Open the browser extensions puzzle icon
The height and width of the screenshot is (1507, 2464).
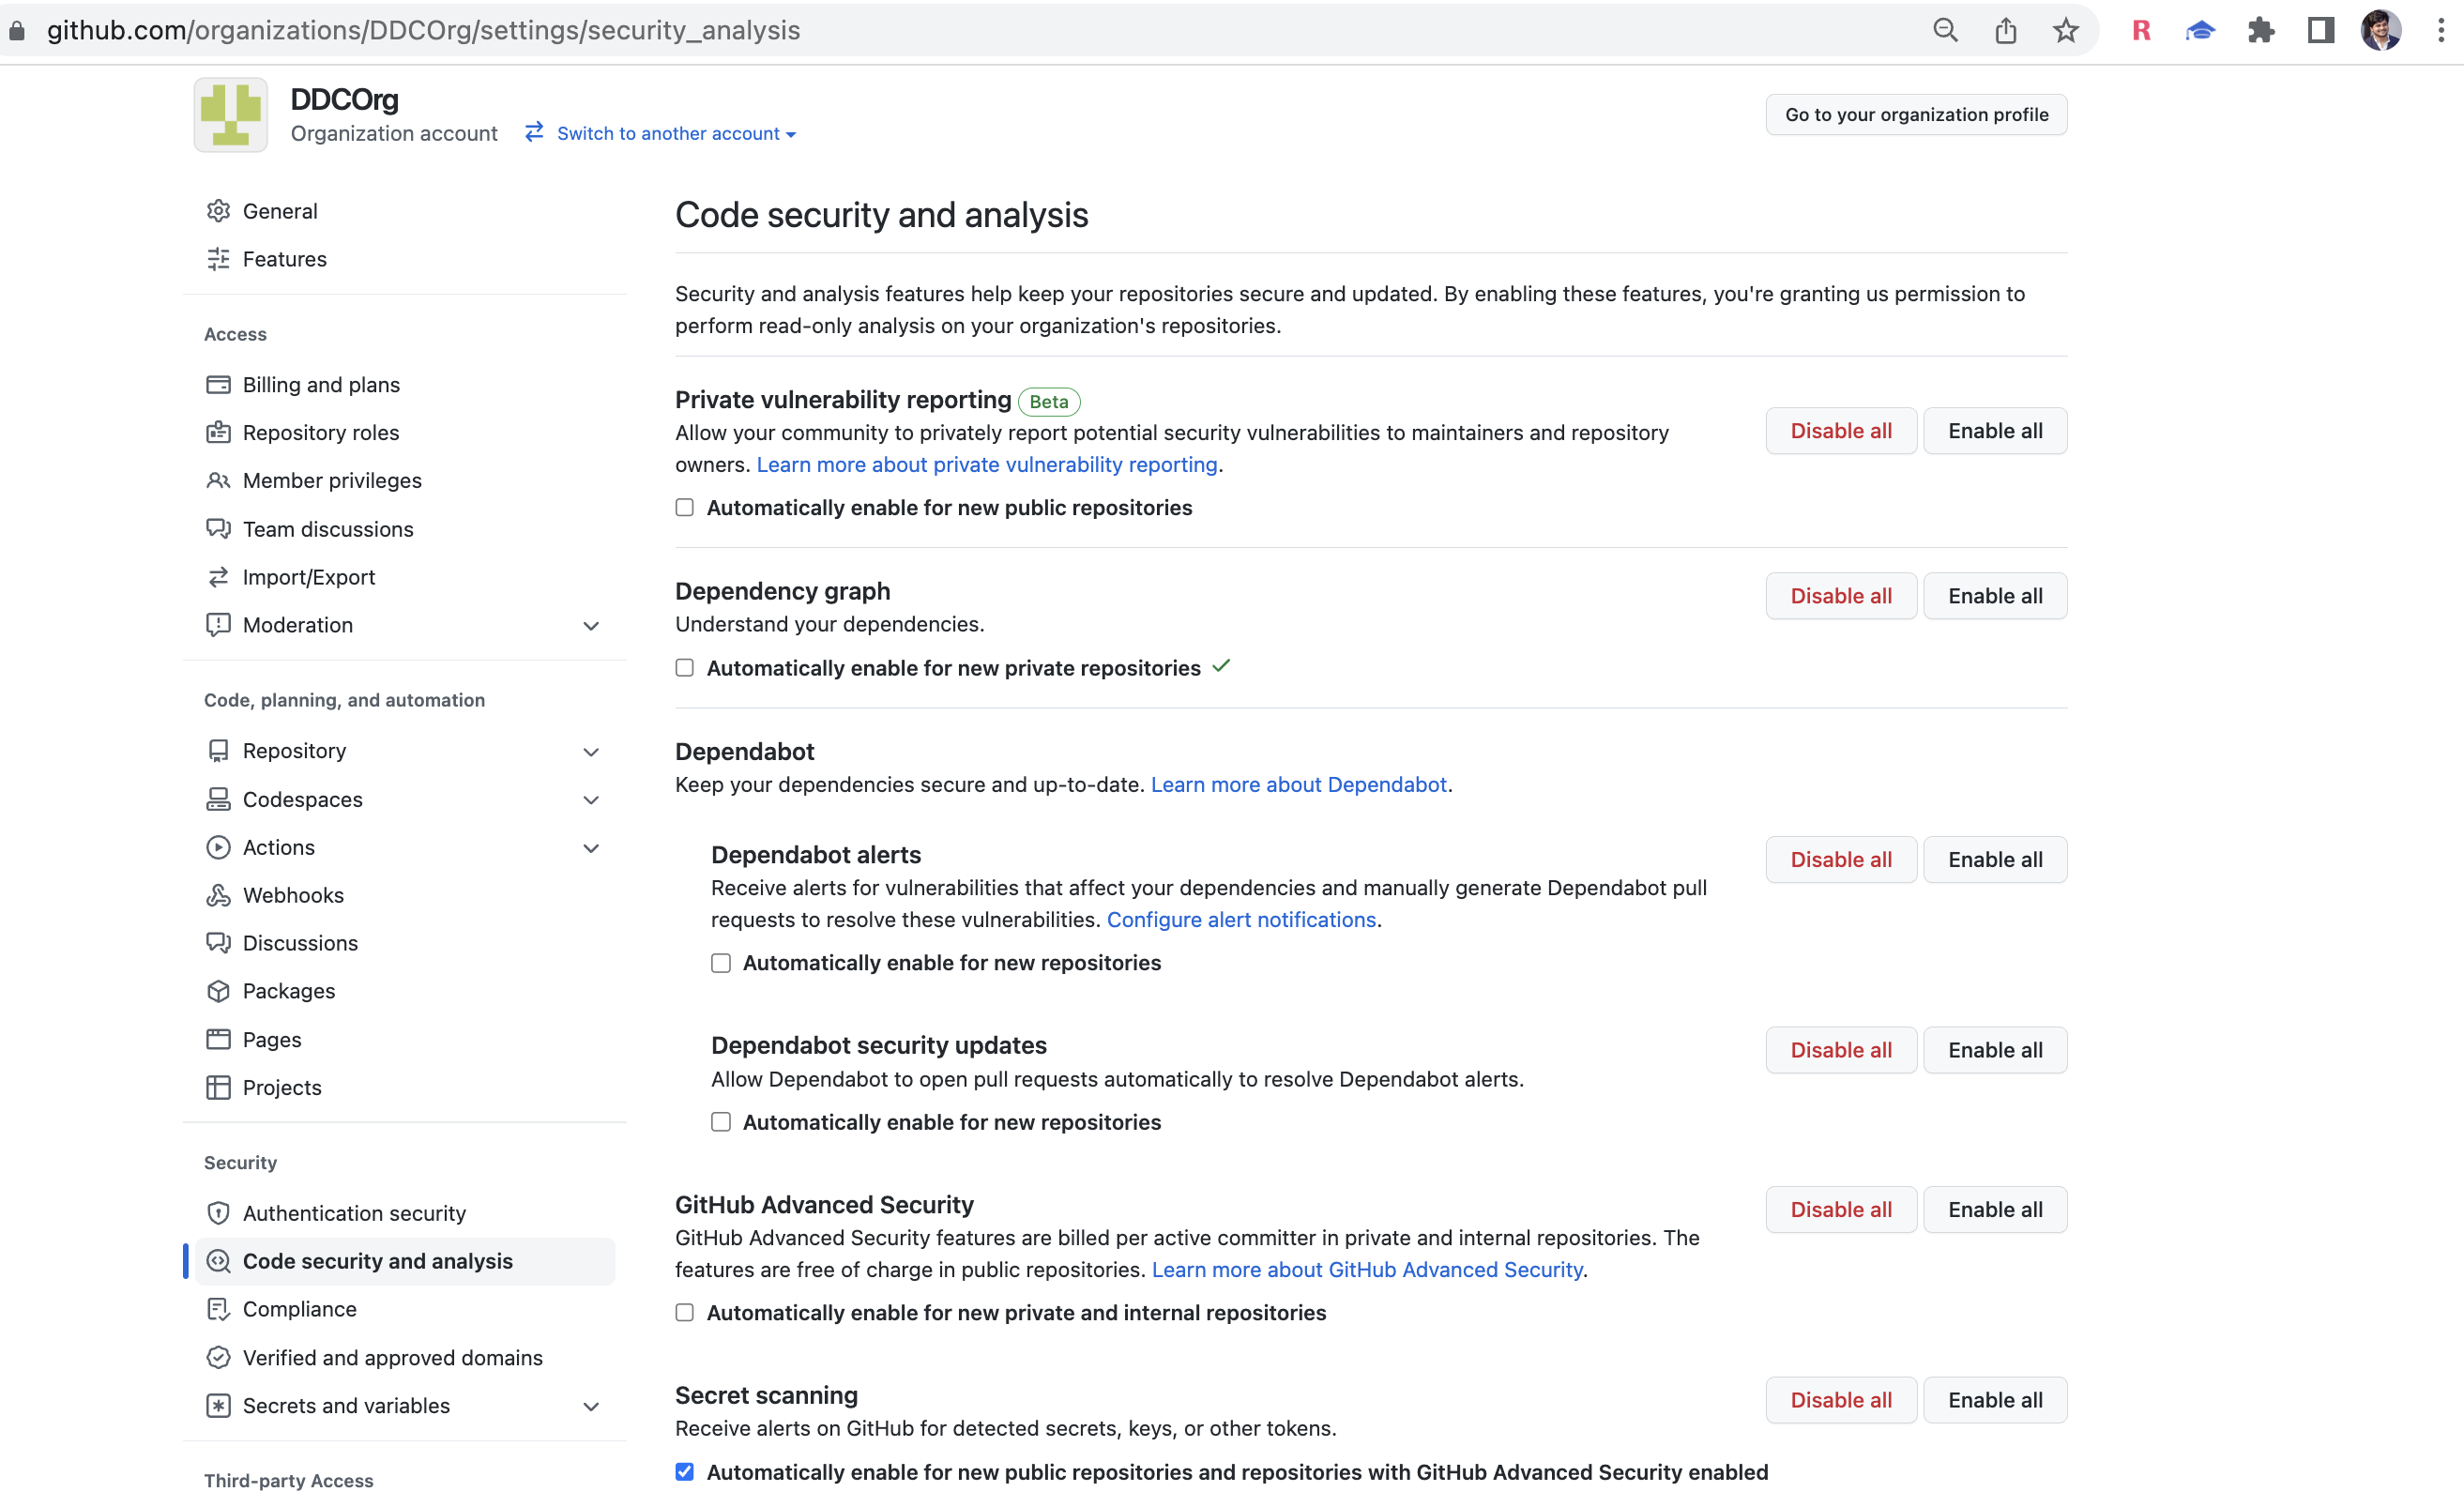[2261, 30]
